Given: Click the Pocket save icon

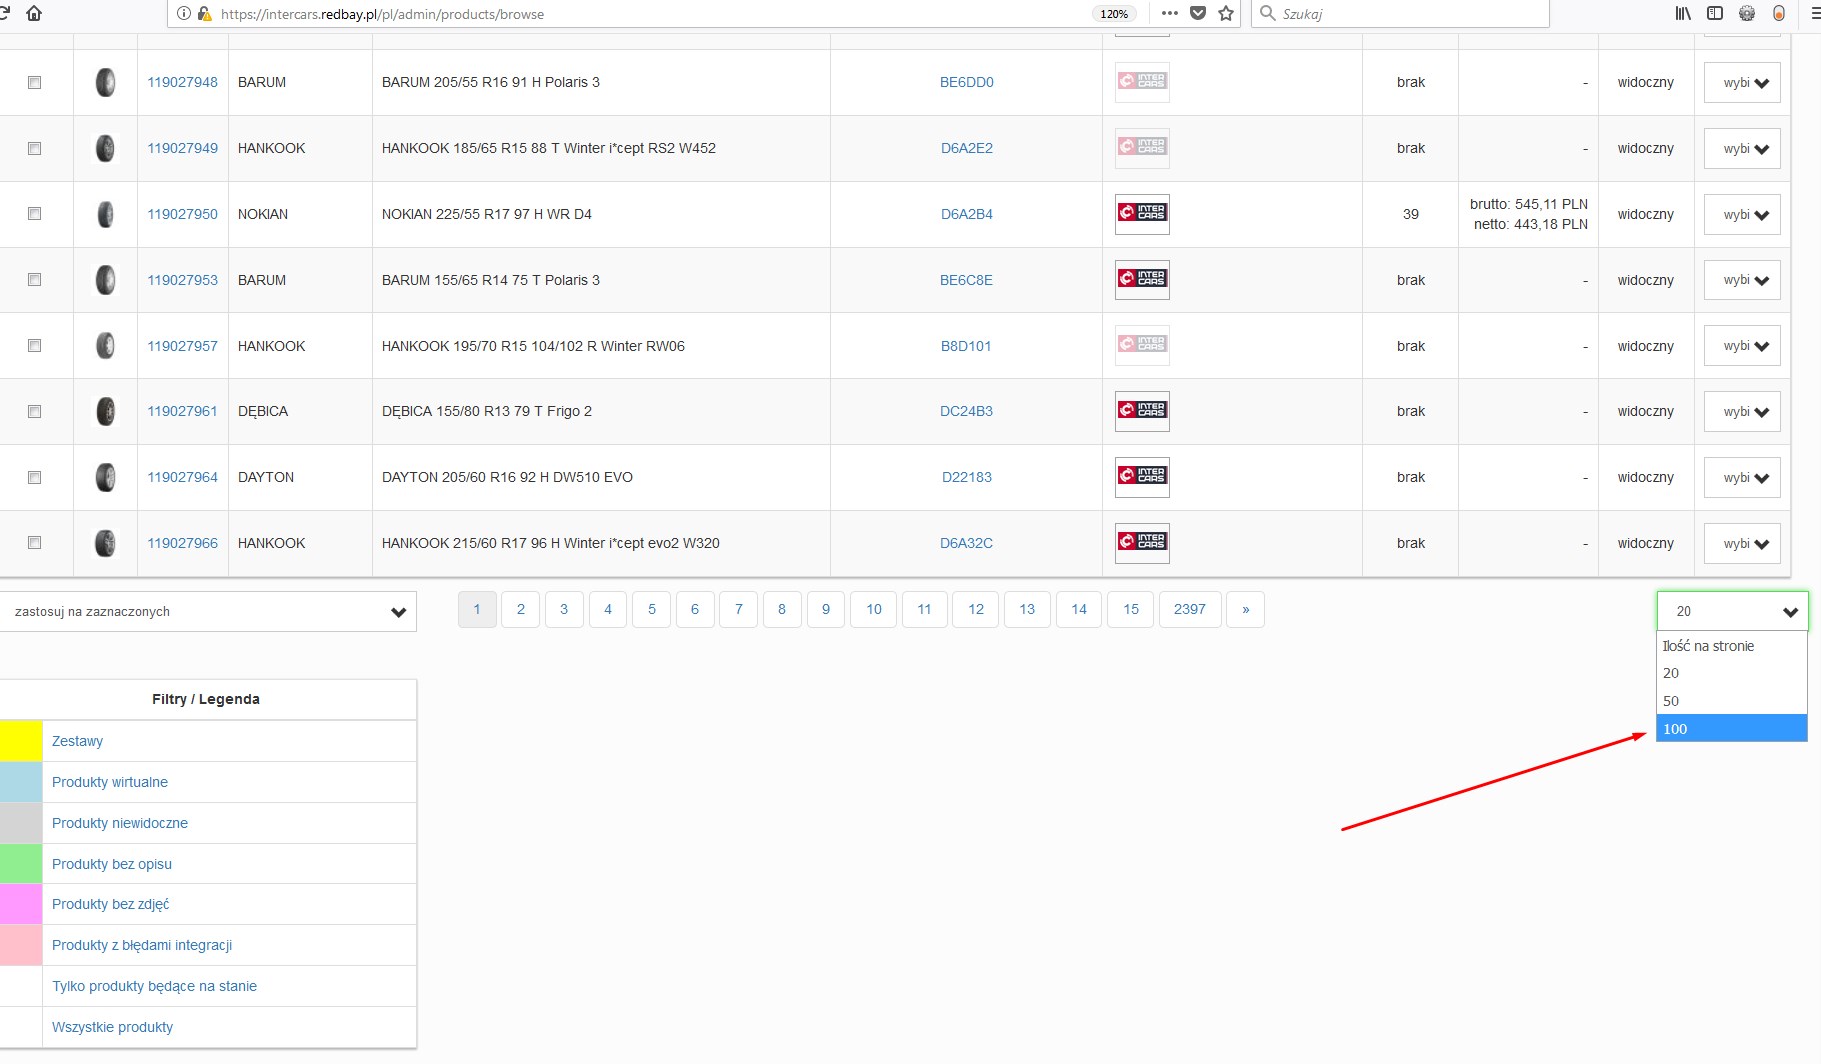Looking at the screenshot, I should point(1198,13).
